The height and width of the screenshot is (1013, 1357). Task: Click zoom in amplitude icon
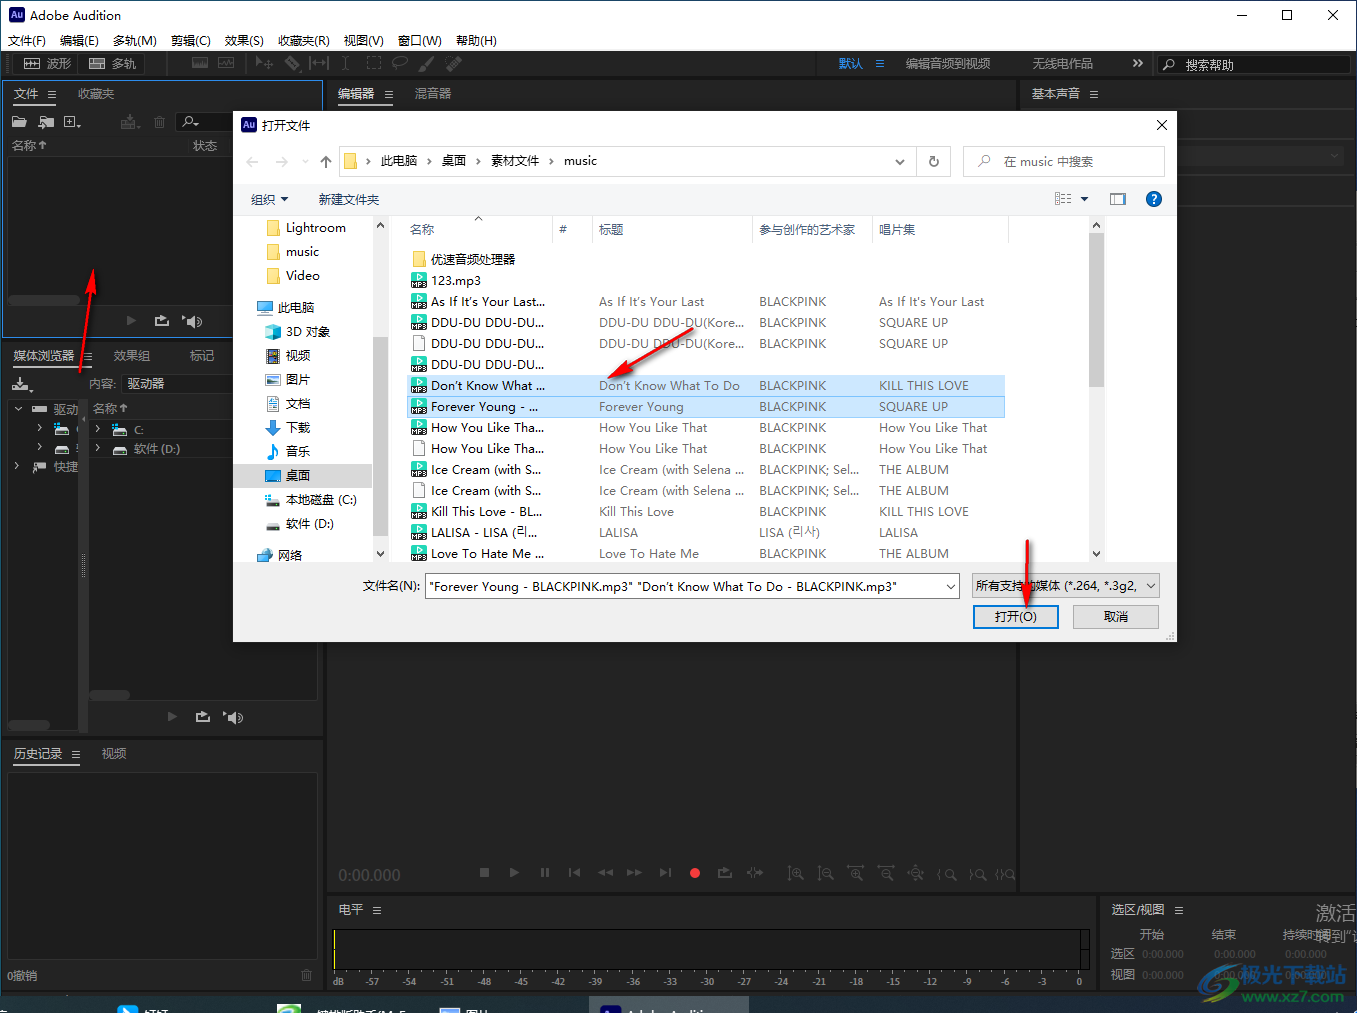click(795, 873)
